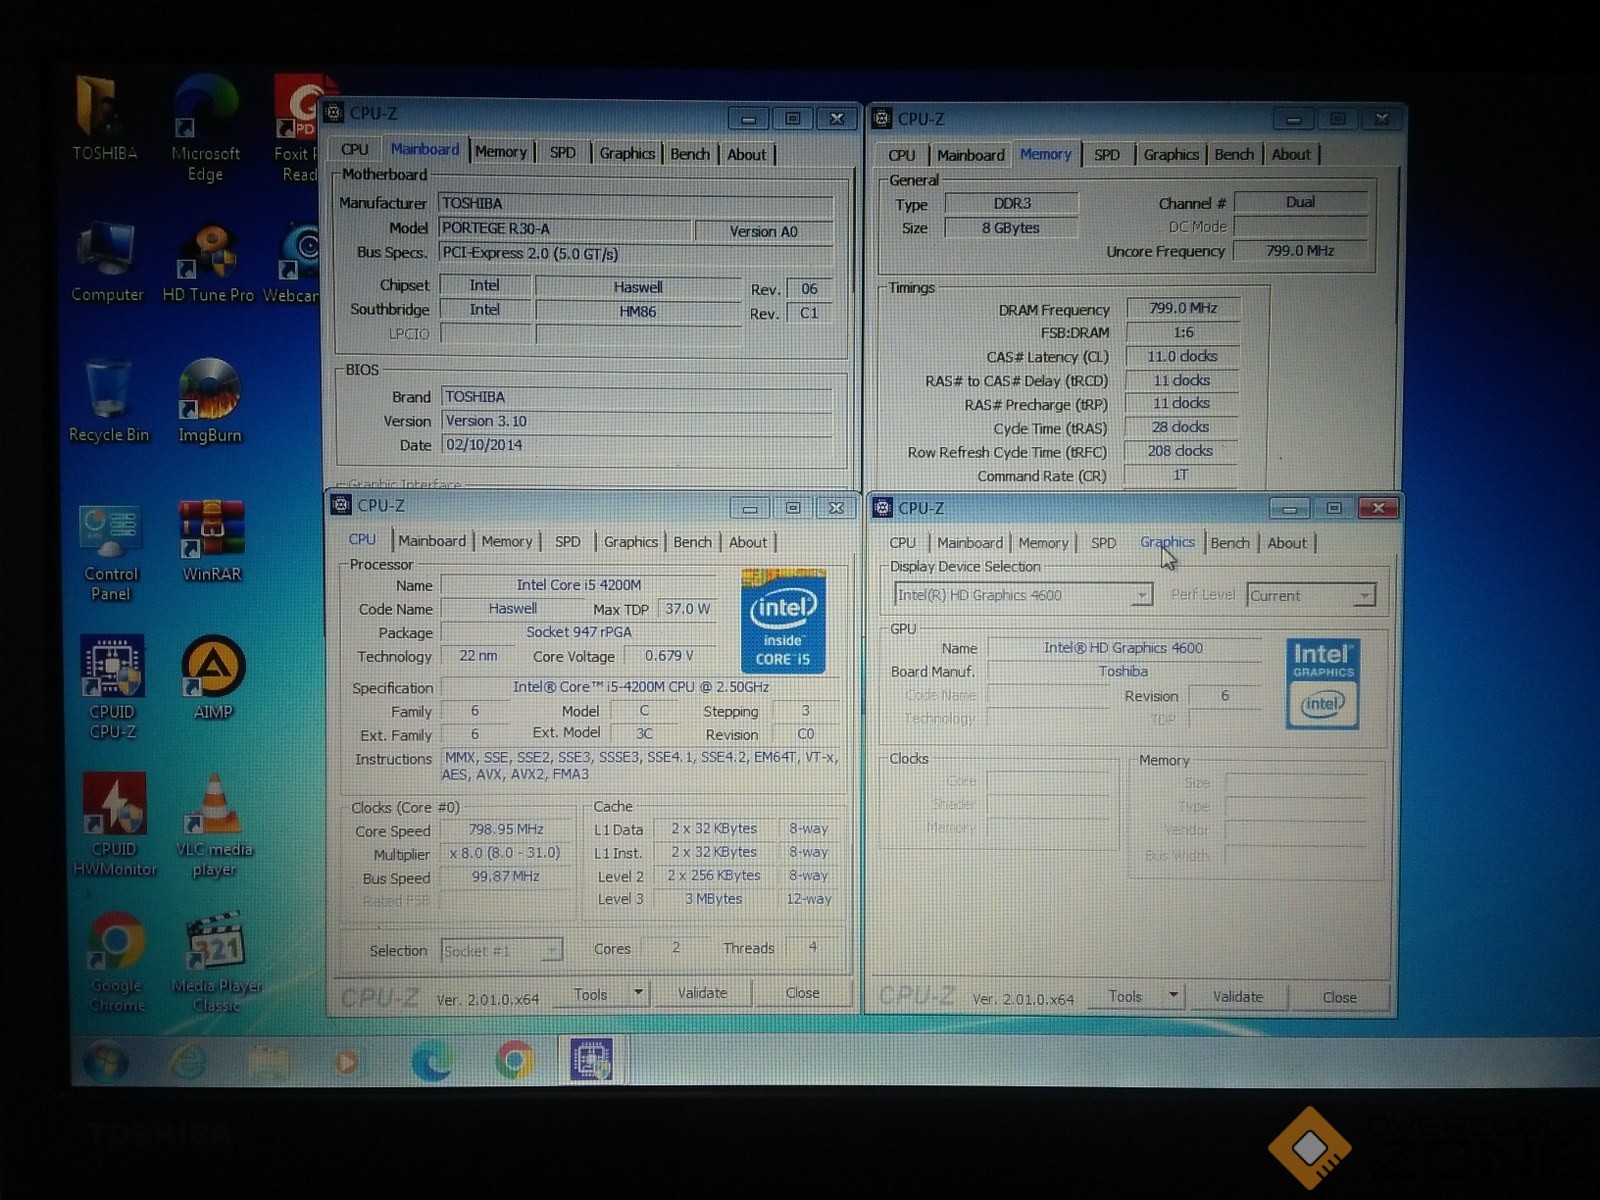Expand the Display Device Selection dropdown

[1141, 596]
